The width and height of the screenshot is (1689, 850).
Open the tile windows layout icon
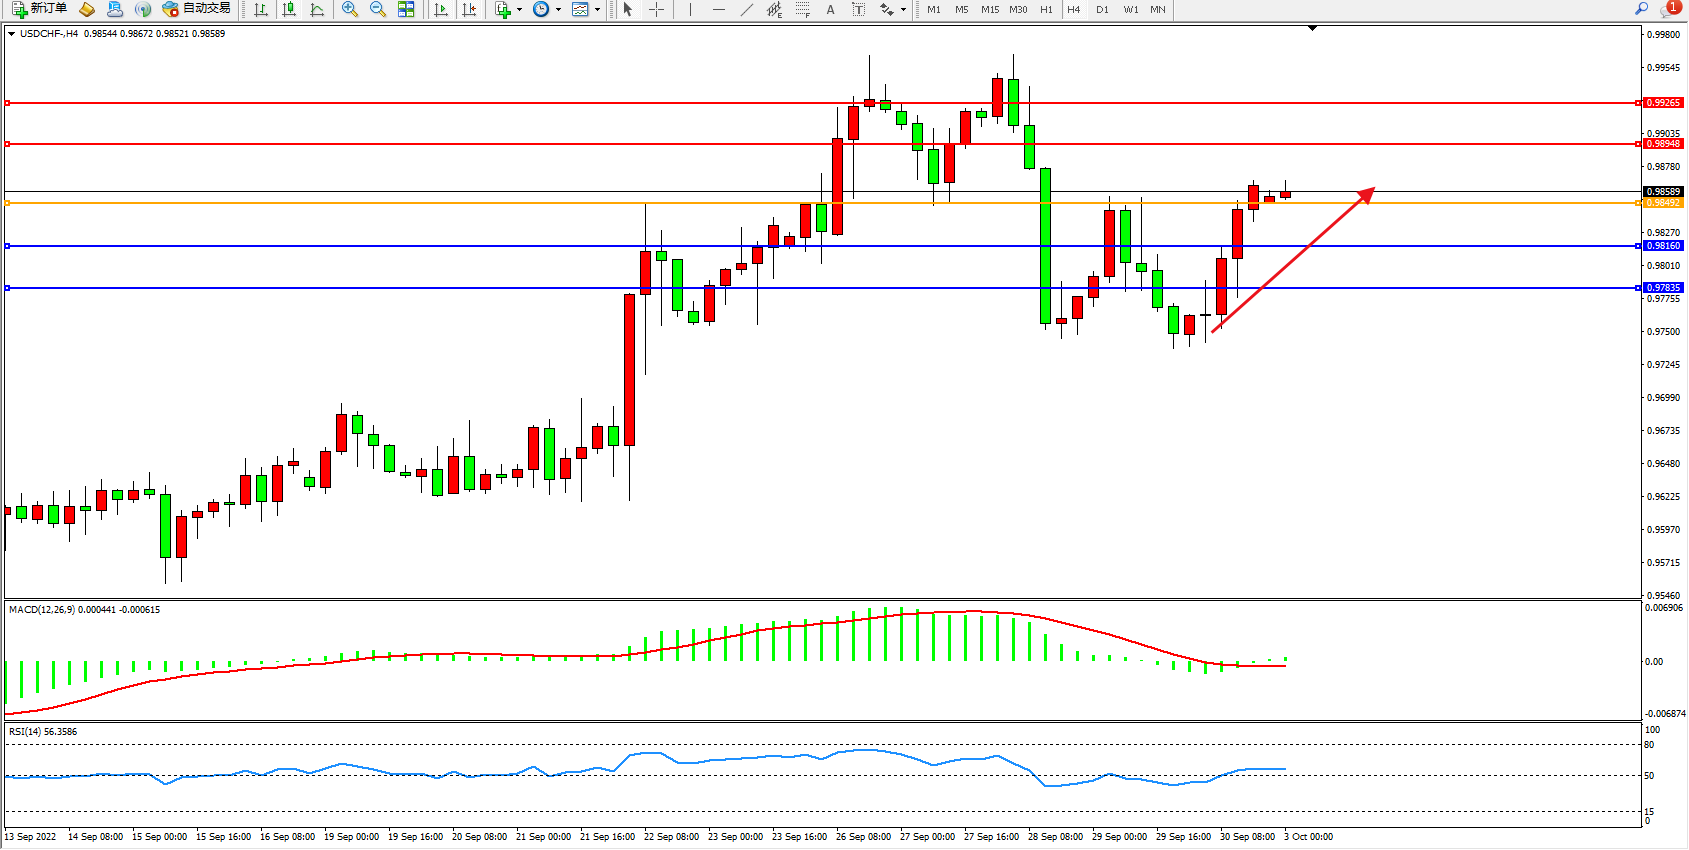point(406,9)
